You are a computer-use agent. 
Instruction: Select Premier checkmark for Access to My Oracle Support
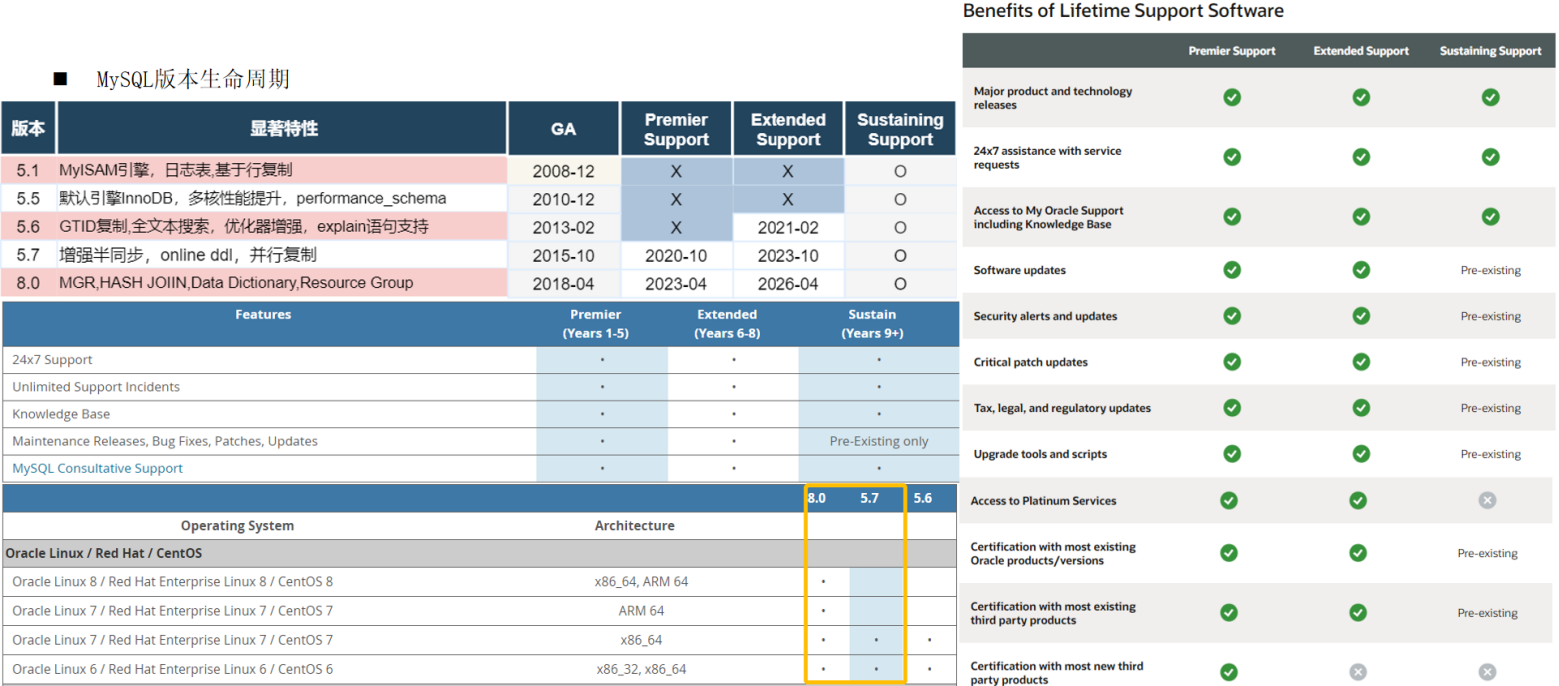point(1232,217)
